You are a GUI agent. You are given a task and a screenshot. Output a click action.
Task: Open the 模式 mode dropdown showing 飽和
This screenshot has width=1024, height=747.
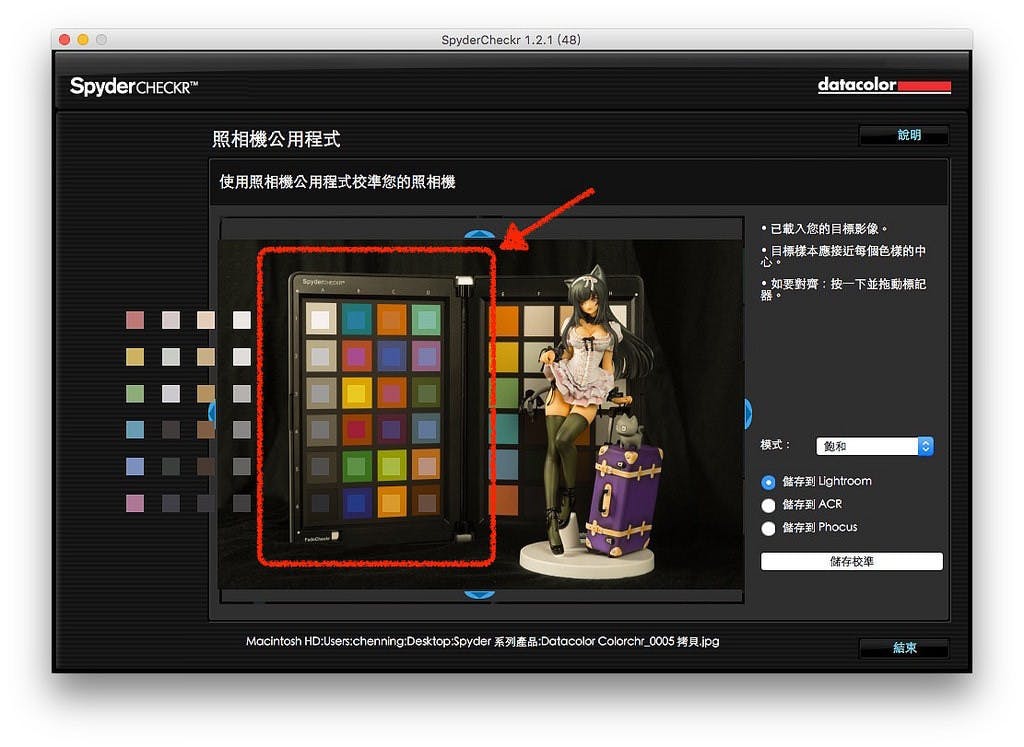pyautogui.click(x=874, y=446)
